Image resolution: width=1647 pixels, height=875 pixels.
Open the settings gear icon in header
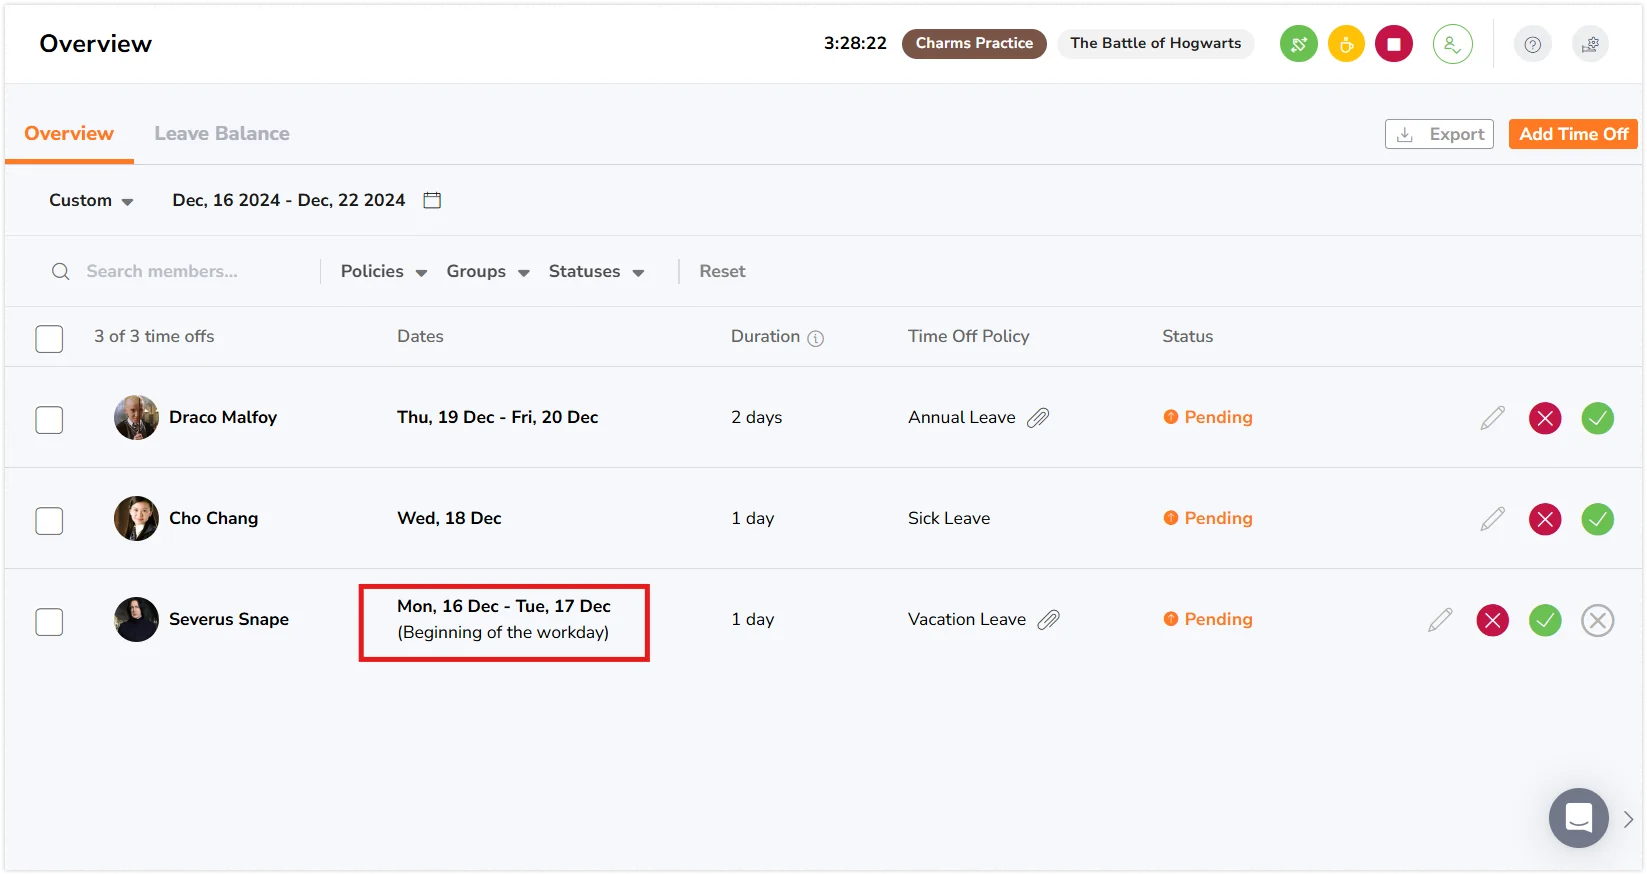pyautogui.click(x=1590, y=44)
